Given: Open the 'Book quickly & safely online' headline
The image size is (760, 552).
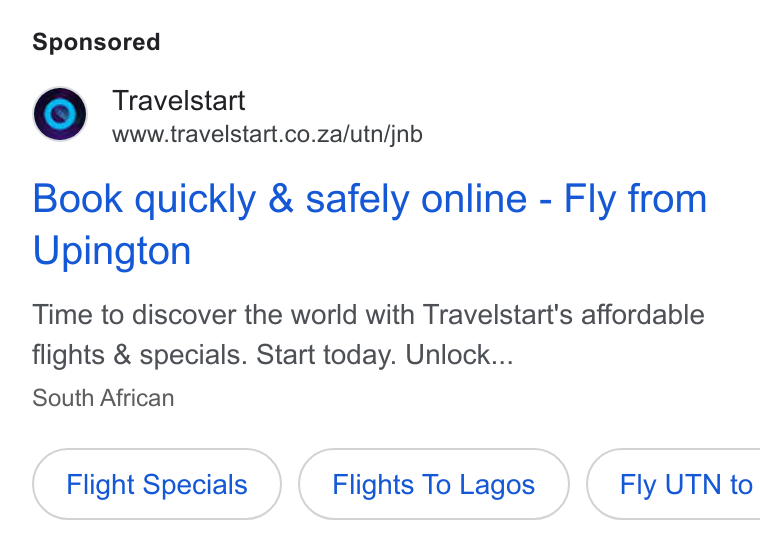Looking at the screenshot, I should tap(369, 224).
